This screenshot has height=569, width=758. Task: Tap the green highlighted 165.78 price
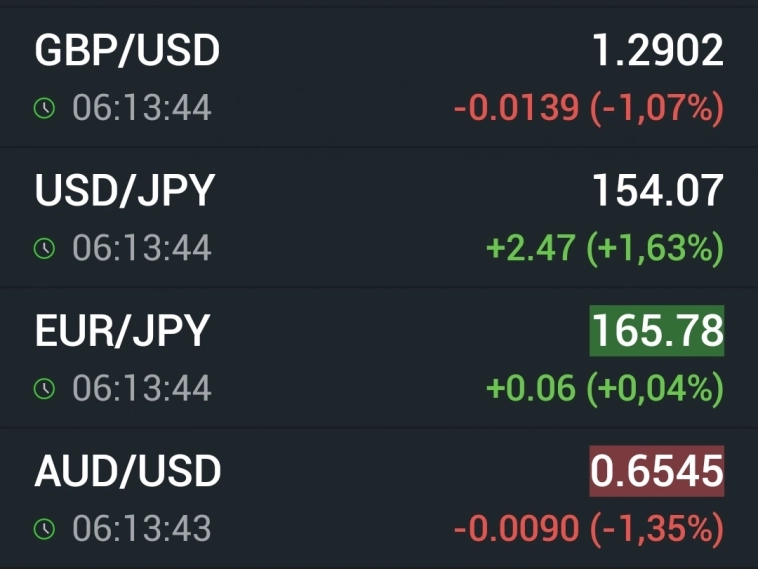(x=657, y=331)
